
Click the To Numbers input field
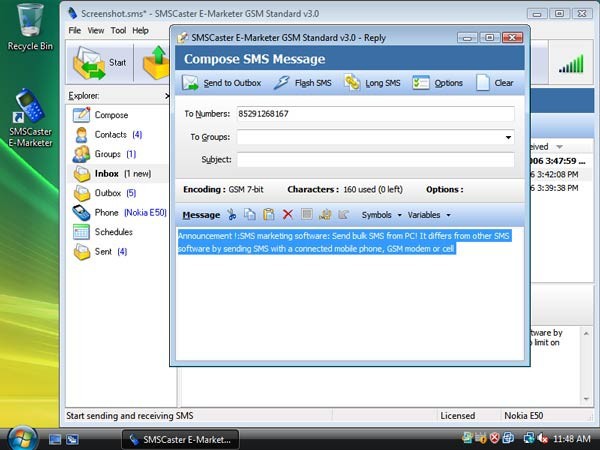[x=375, y=114]
